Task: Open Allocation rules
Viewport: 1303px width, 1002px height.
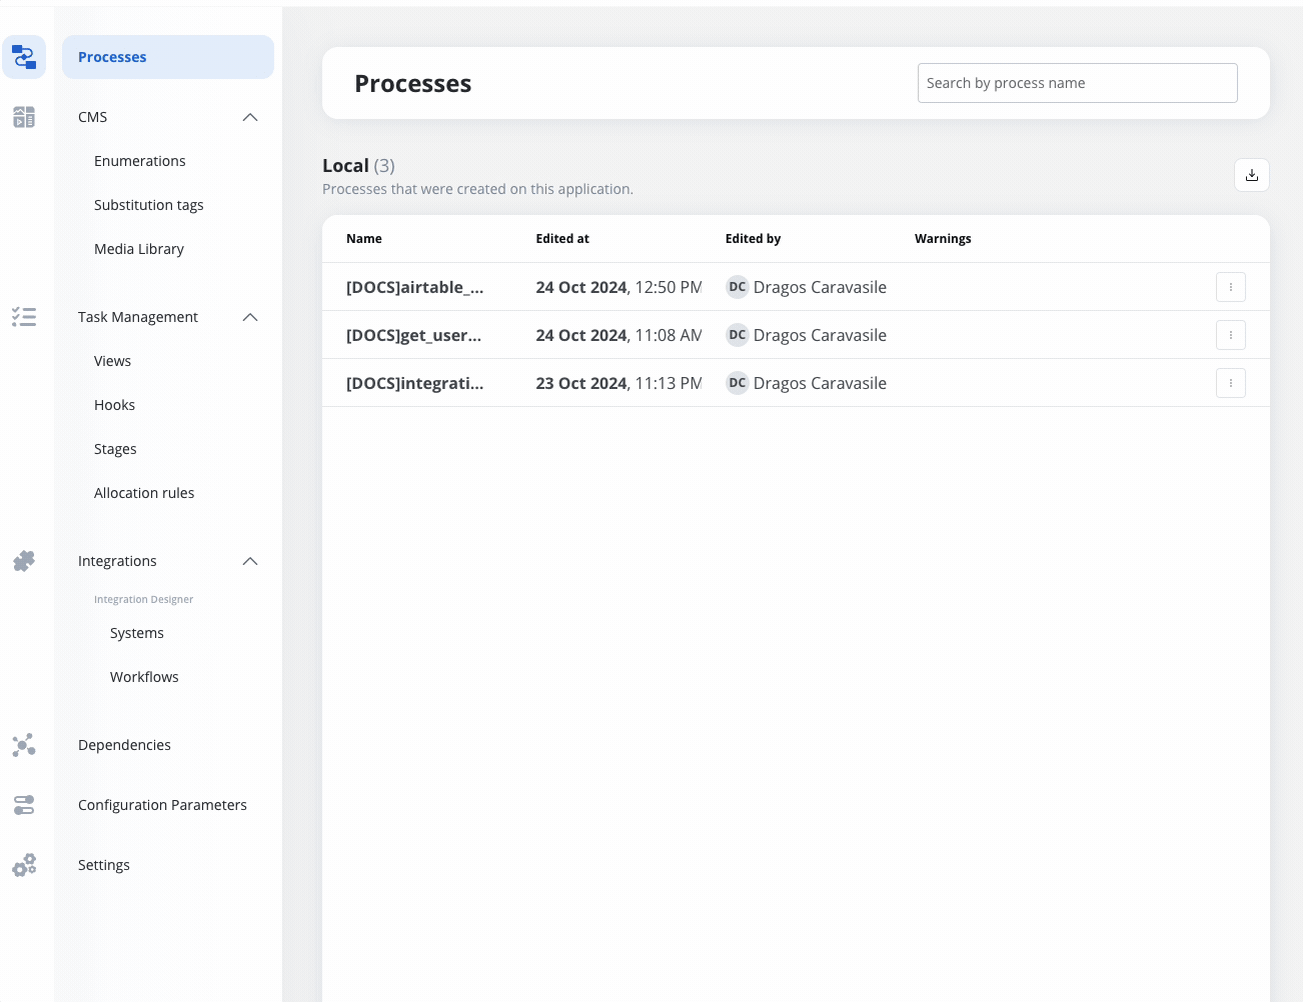Action: [x=144, y=493]
